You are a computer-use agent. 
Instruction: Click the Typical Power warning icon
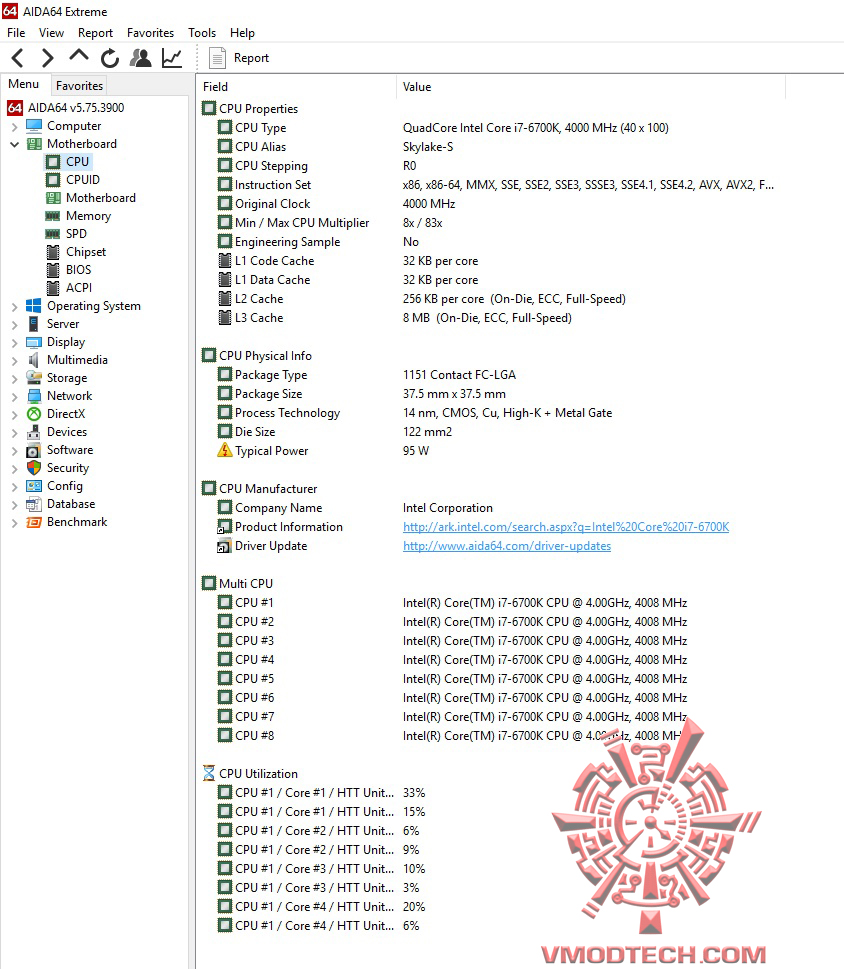(x=224, y=450)
